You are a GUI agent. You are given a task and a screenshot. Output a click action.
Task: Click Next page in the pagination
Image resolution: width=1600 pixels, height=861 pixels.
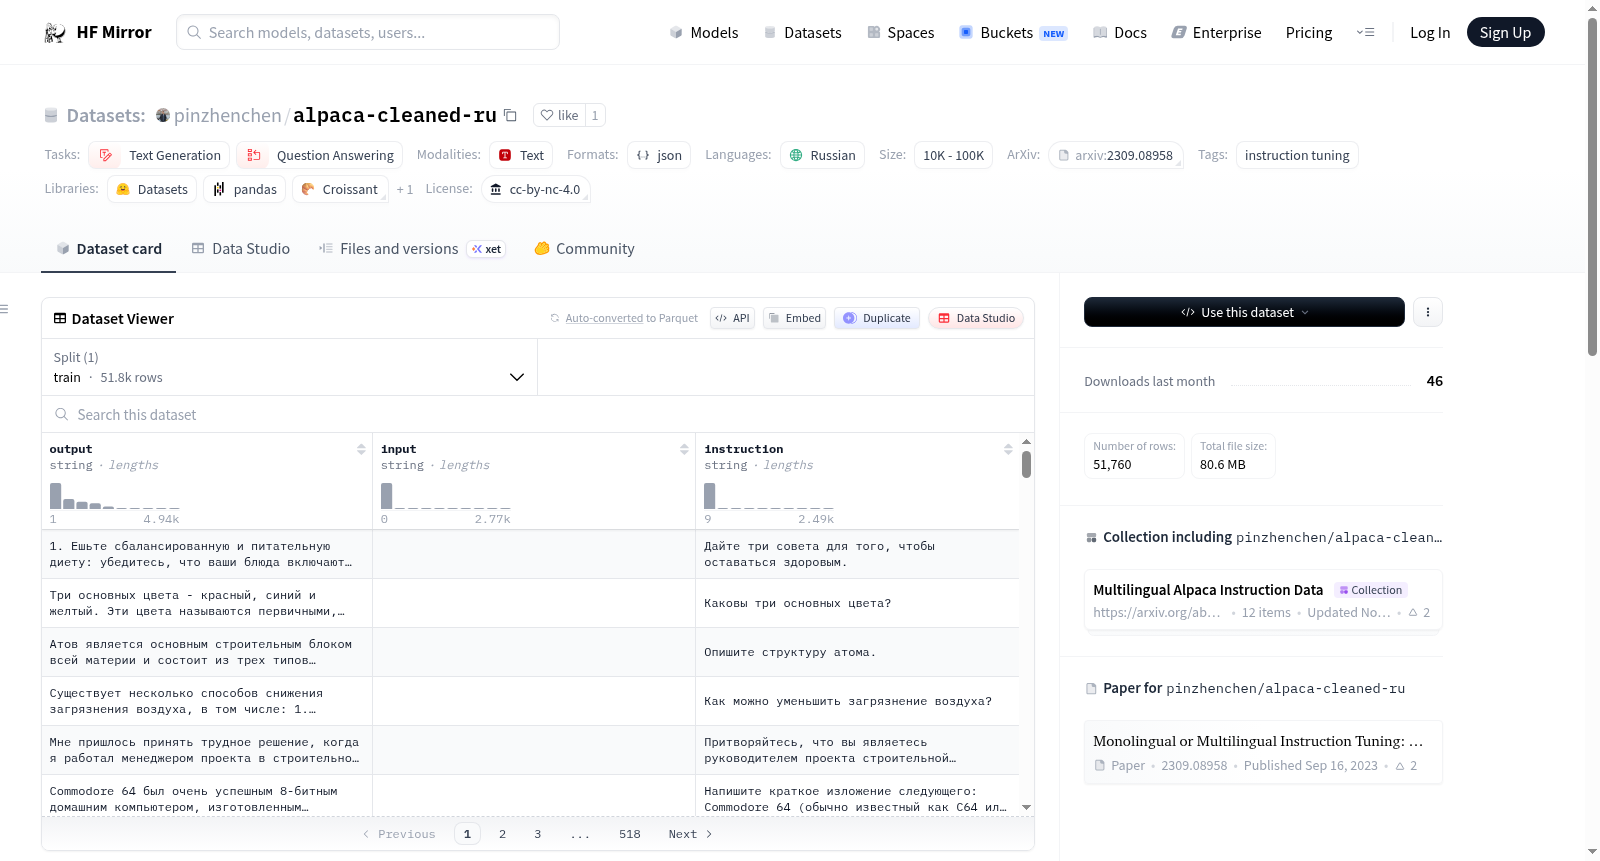pyautogui.click(x=690, y=834)
